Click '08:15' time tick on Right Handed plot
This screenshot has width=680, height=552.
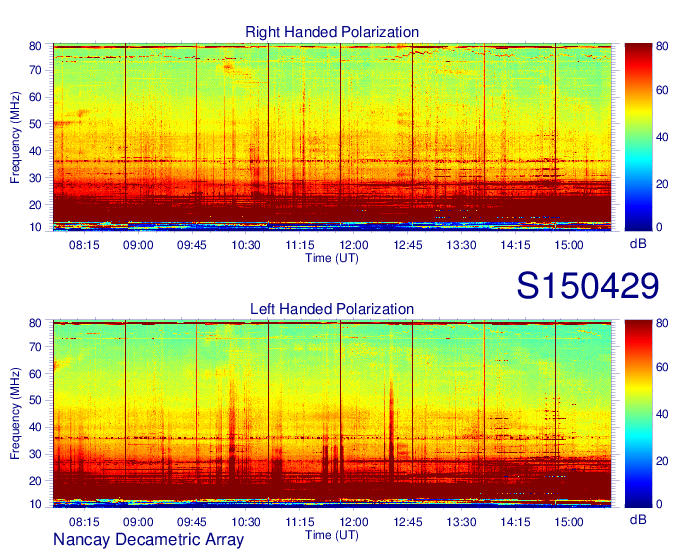84,245
